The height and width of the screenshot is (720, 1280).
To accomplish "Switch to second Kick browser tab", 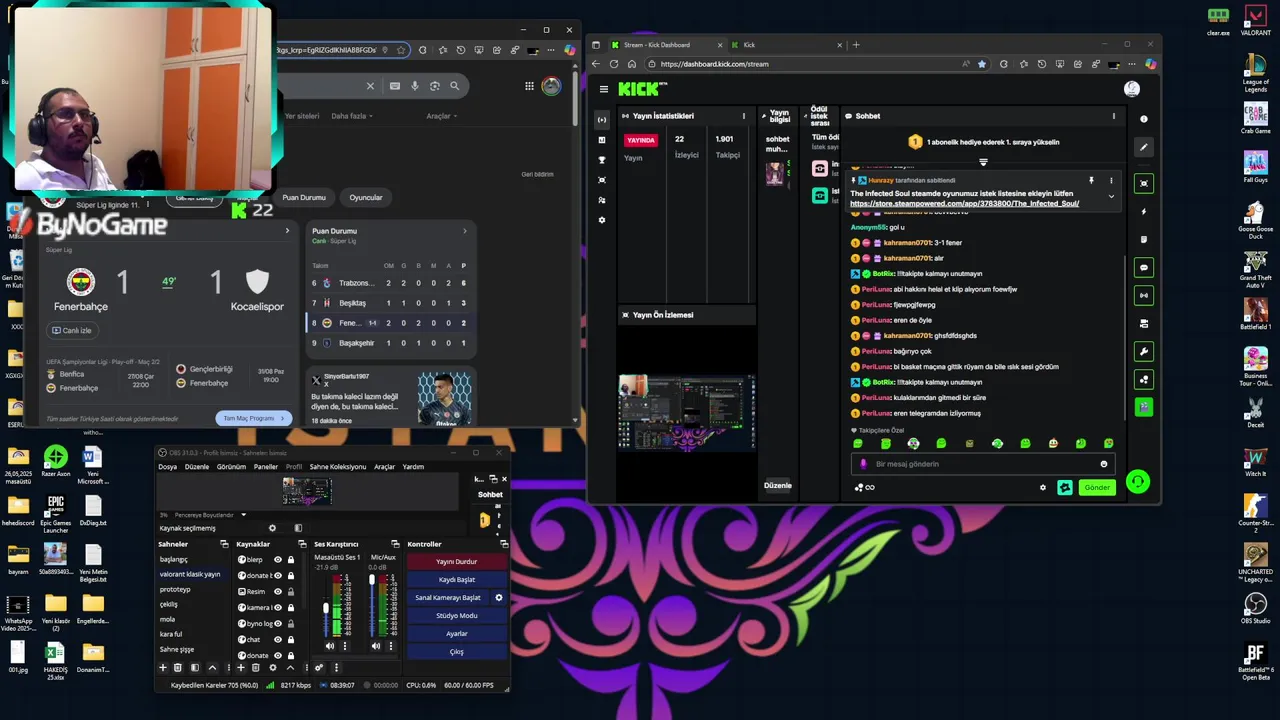I will 788,45.
